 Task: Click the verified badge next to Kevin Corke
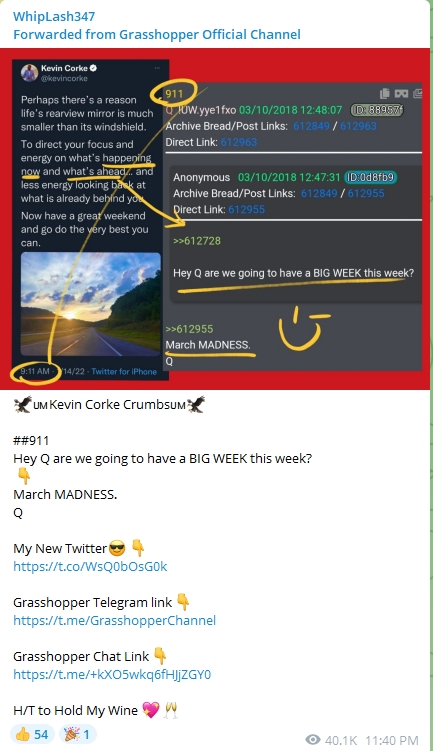coord(93,68)
